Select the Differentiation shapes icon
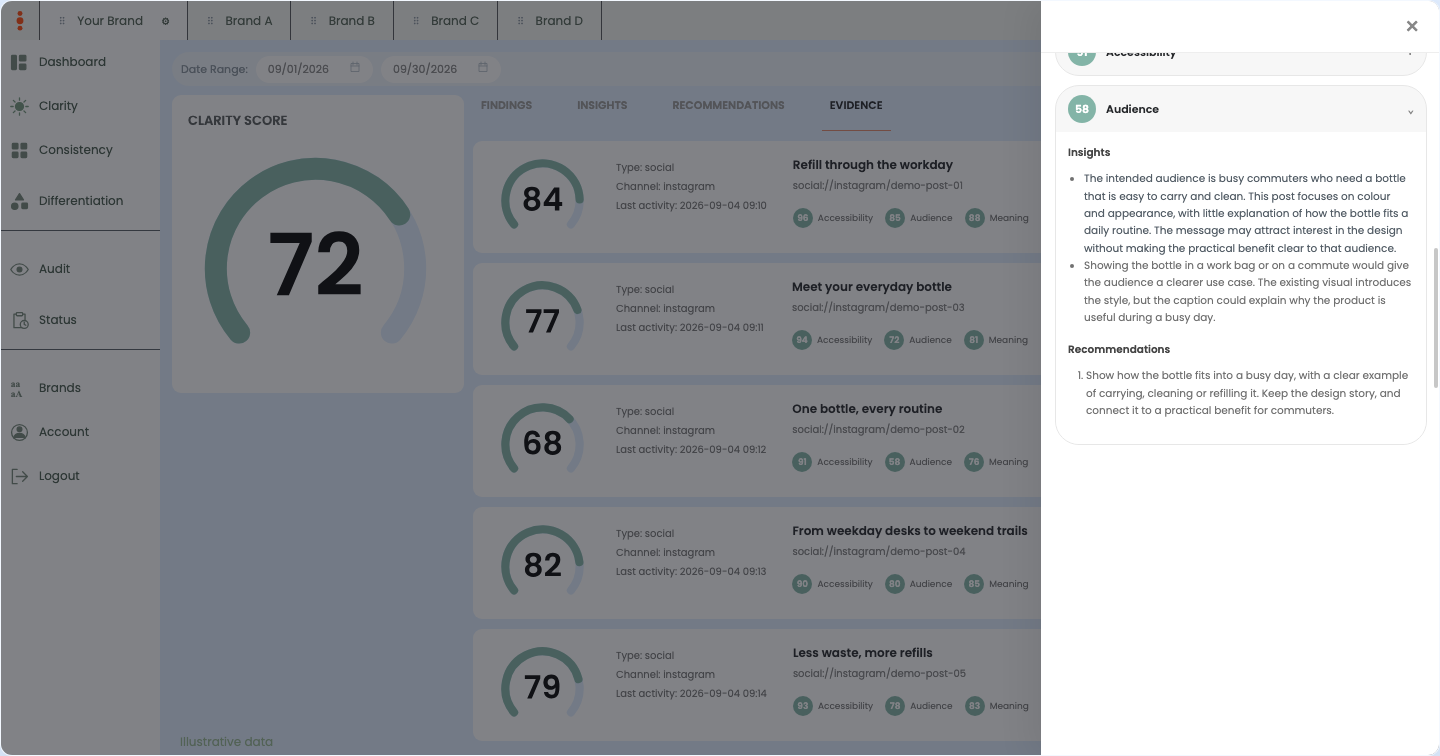 coord(19,201)
